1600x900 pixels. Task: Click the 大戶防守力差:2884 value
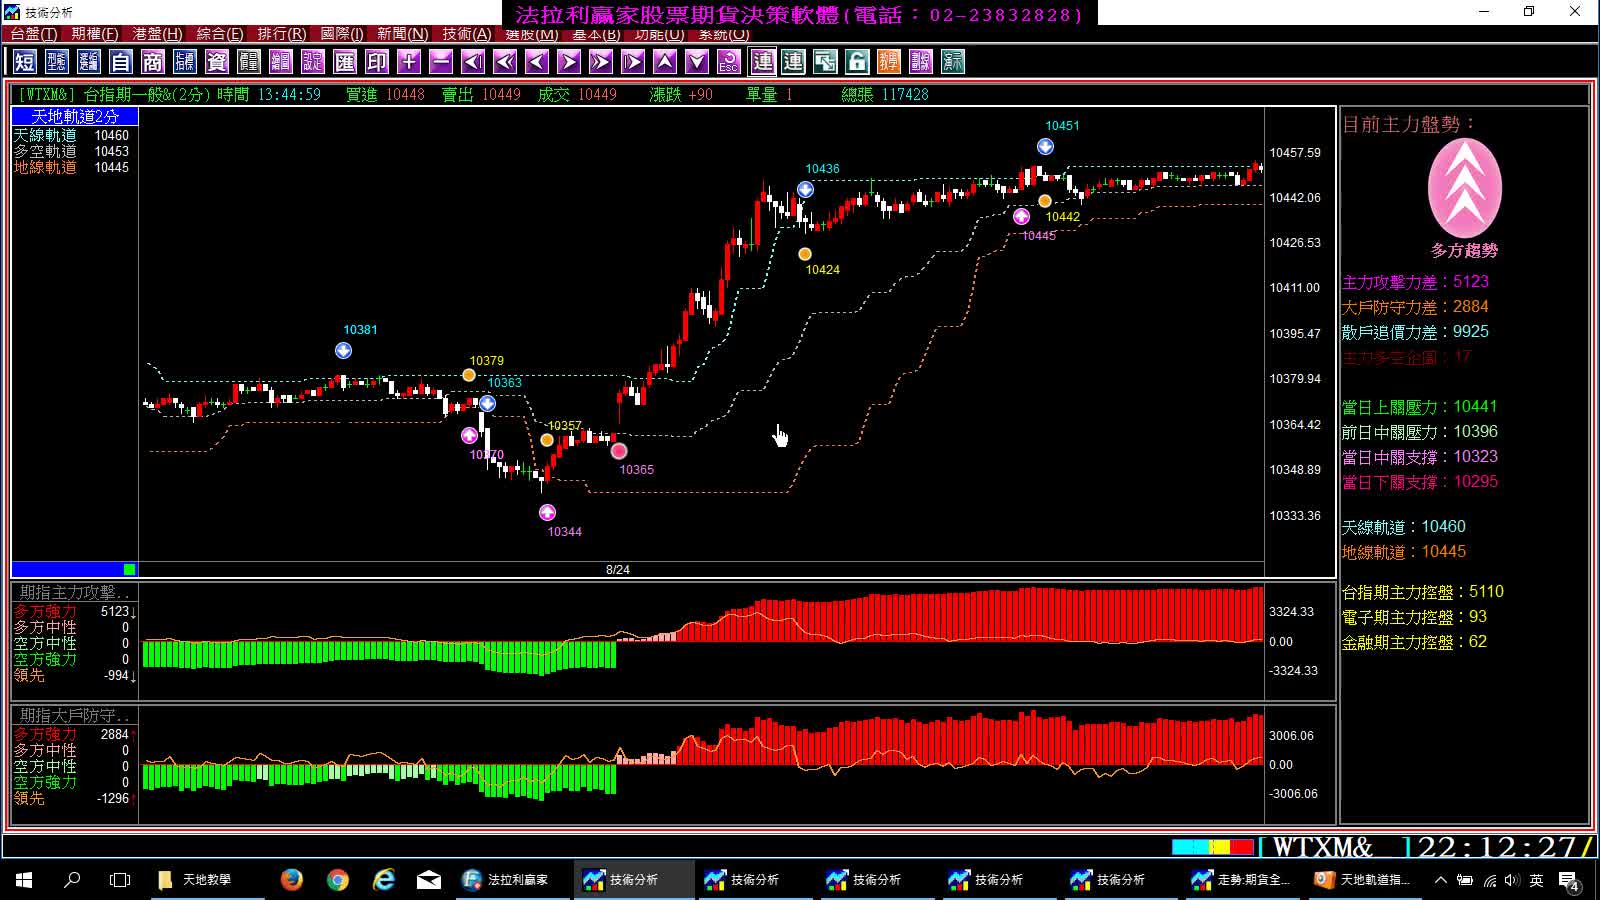1415,307
